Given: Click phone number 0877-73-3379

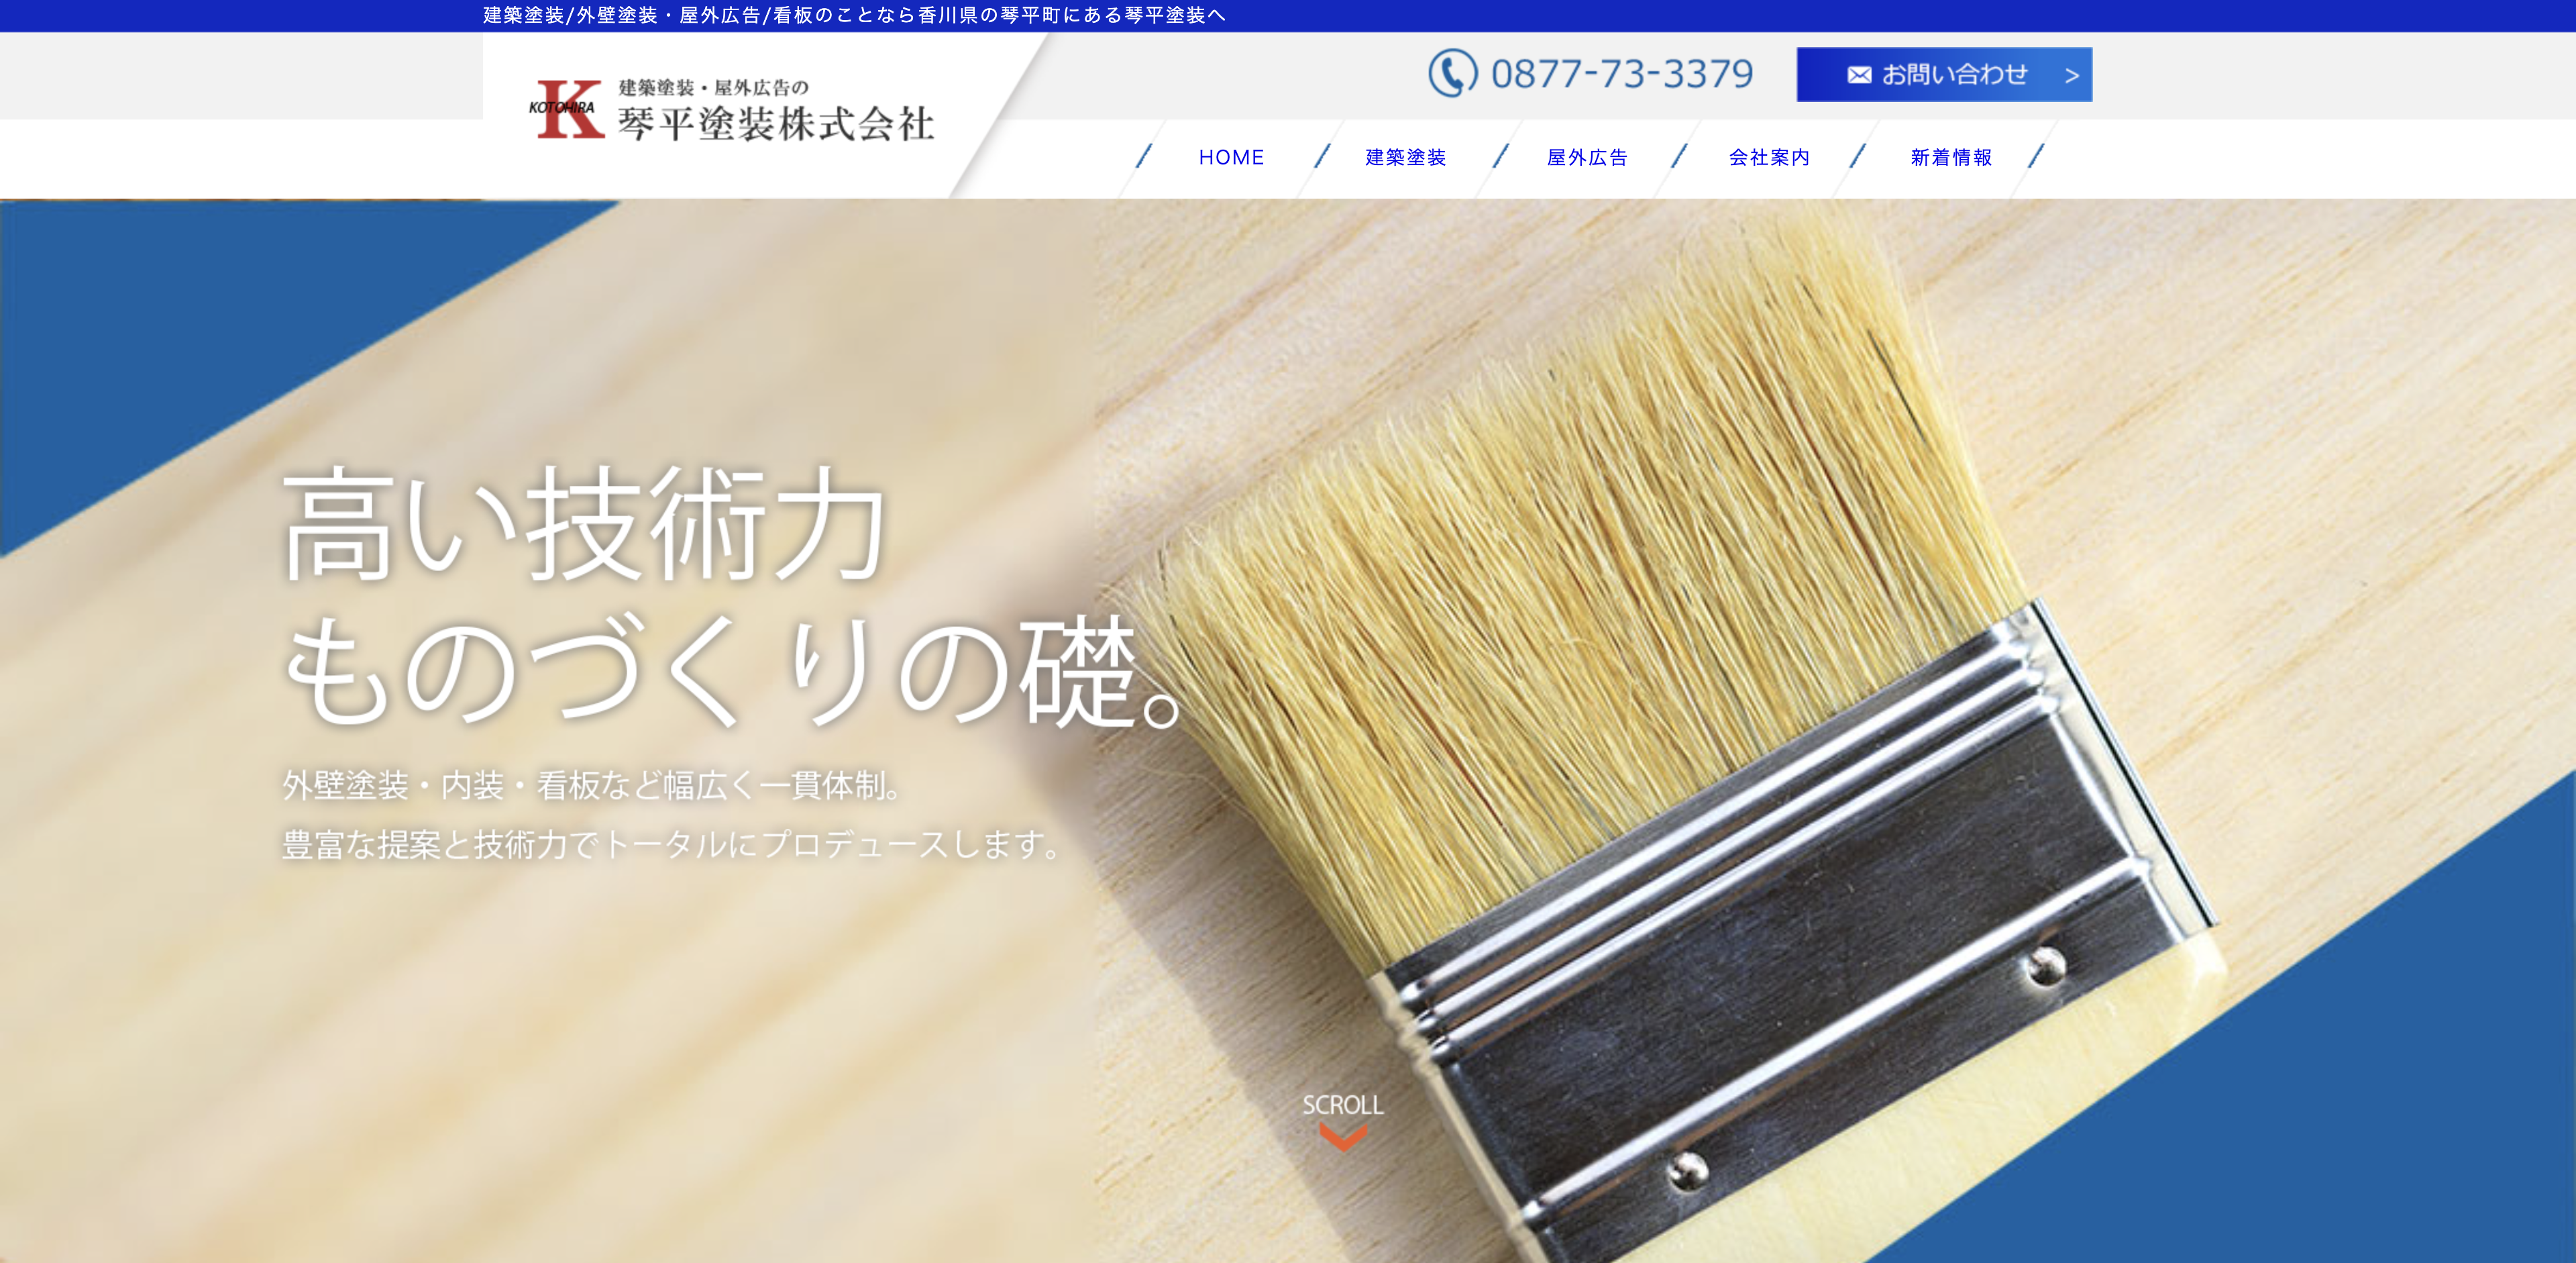Looking at the screenshot, I should point(1621,74).
